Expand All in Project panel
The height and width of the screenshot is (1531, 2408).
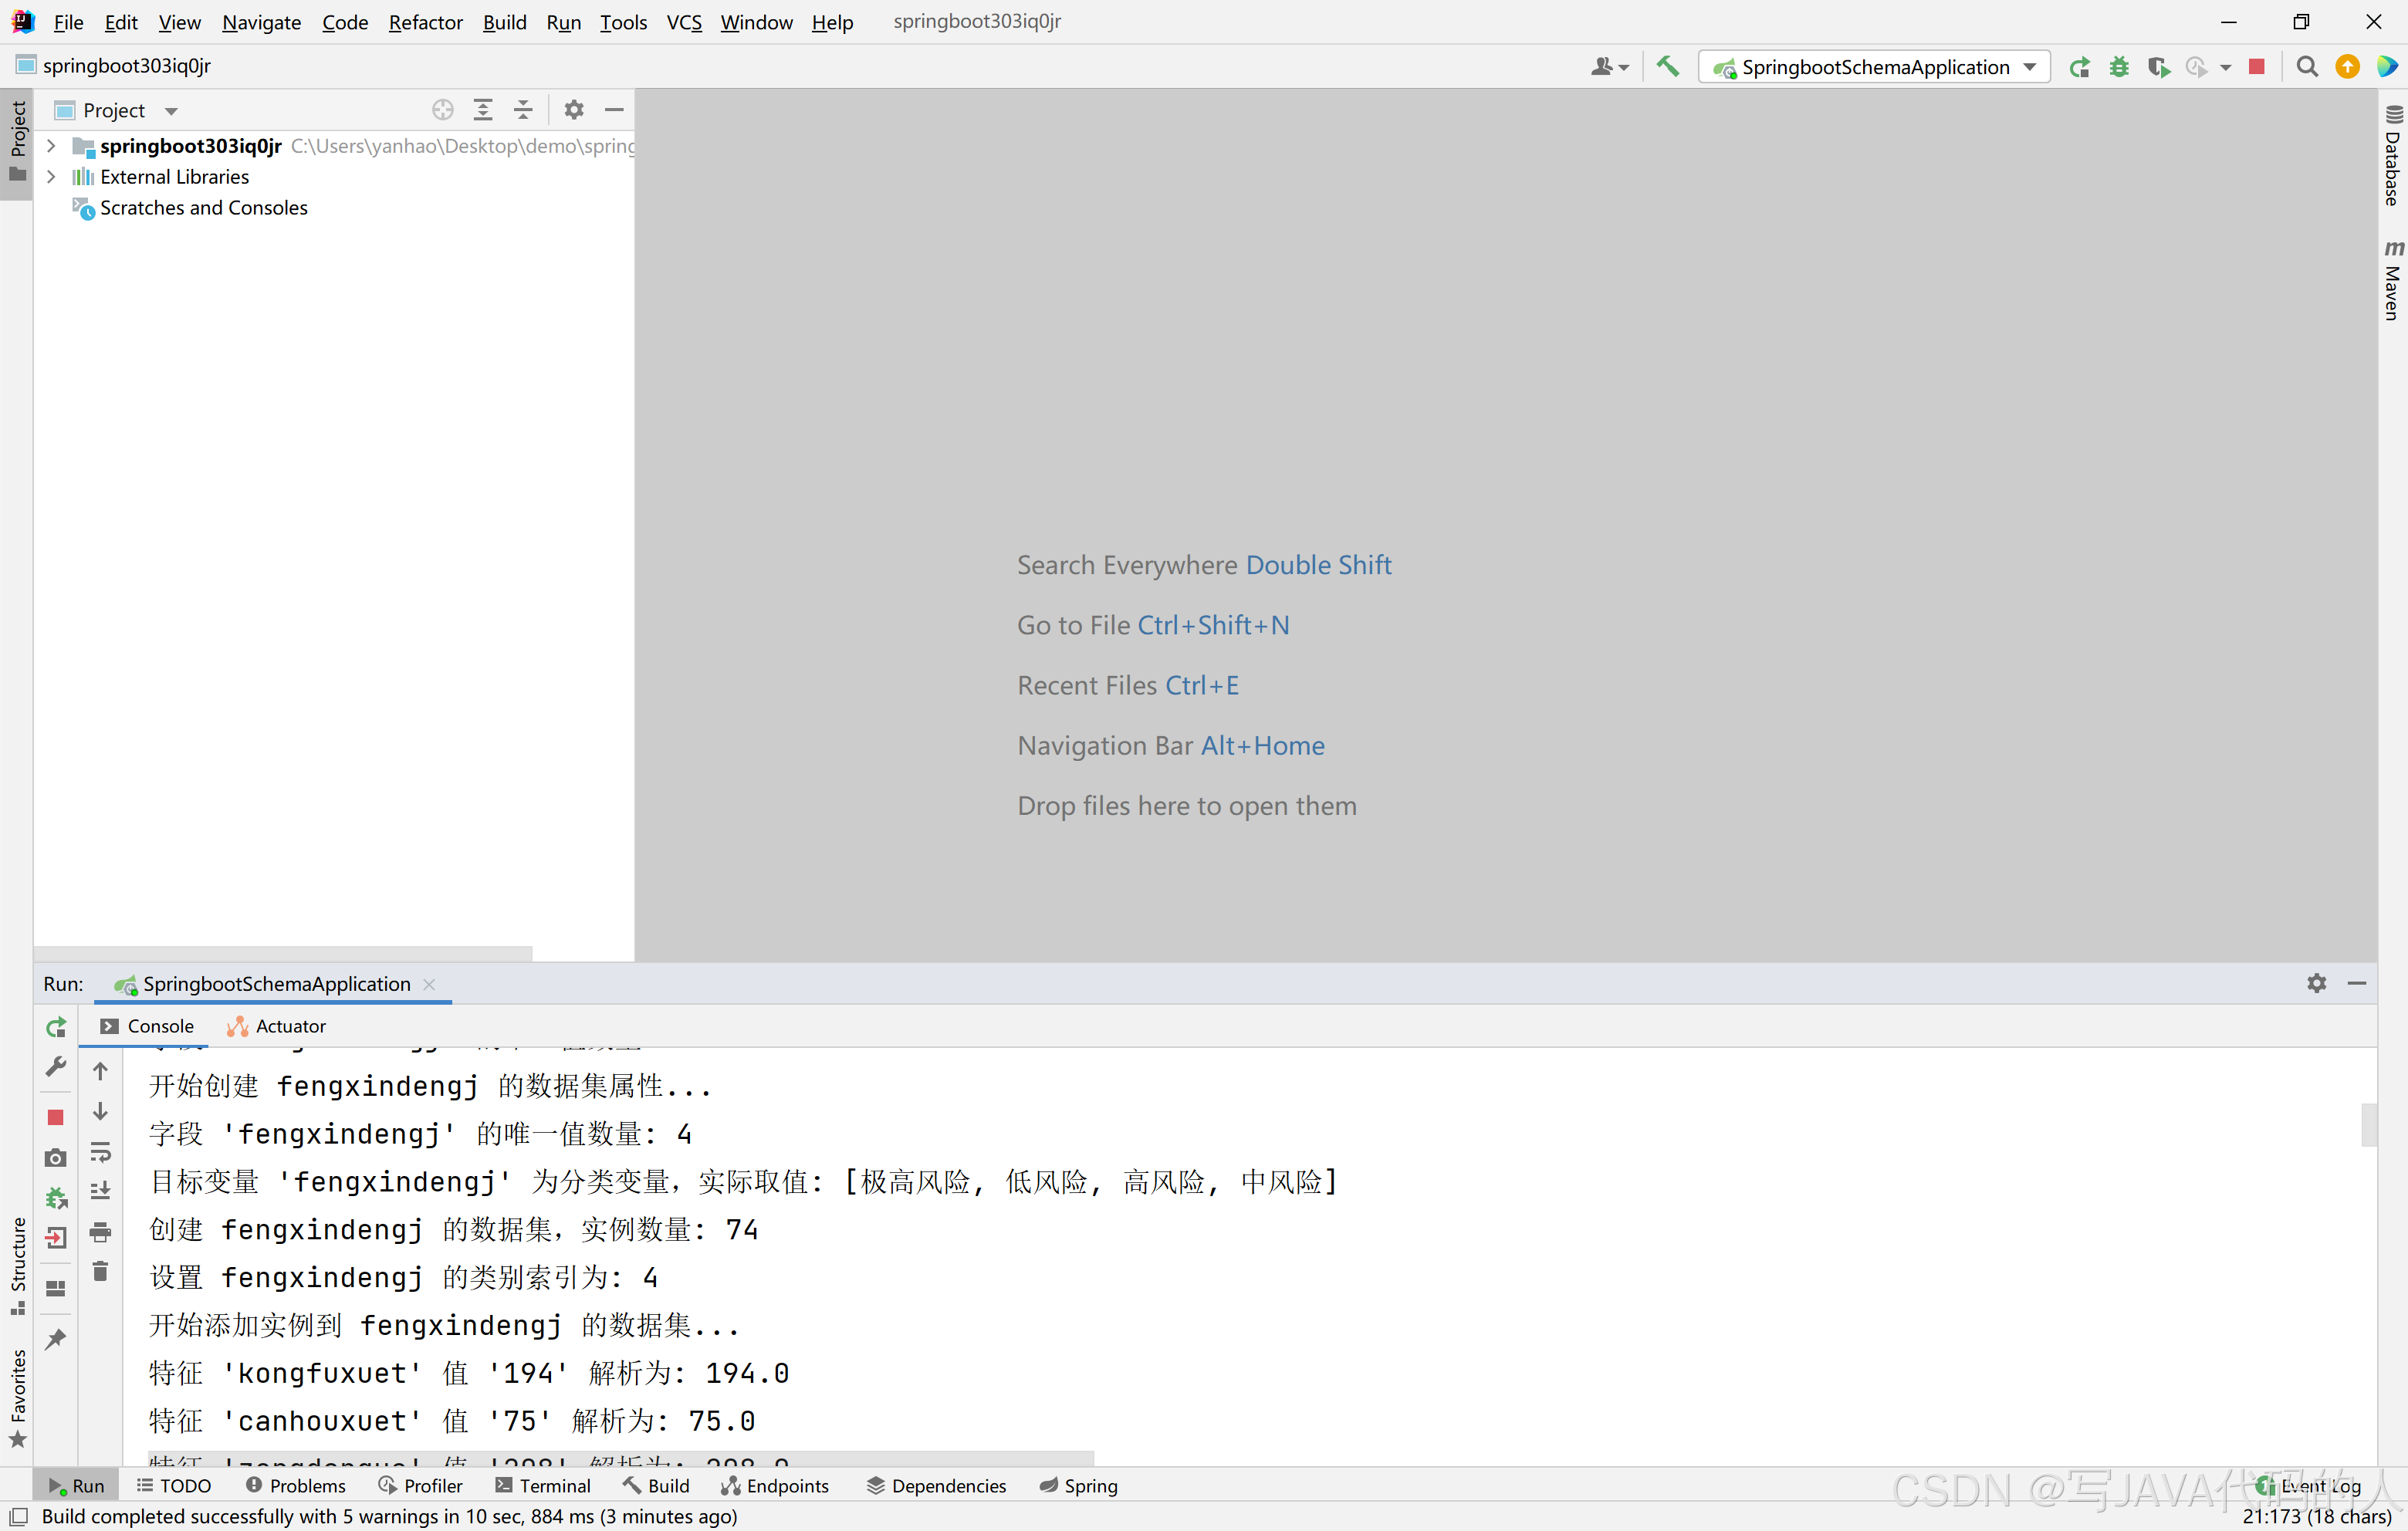click(483, 110)
